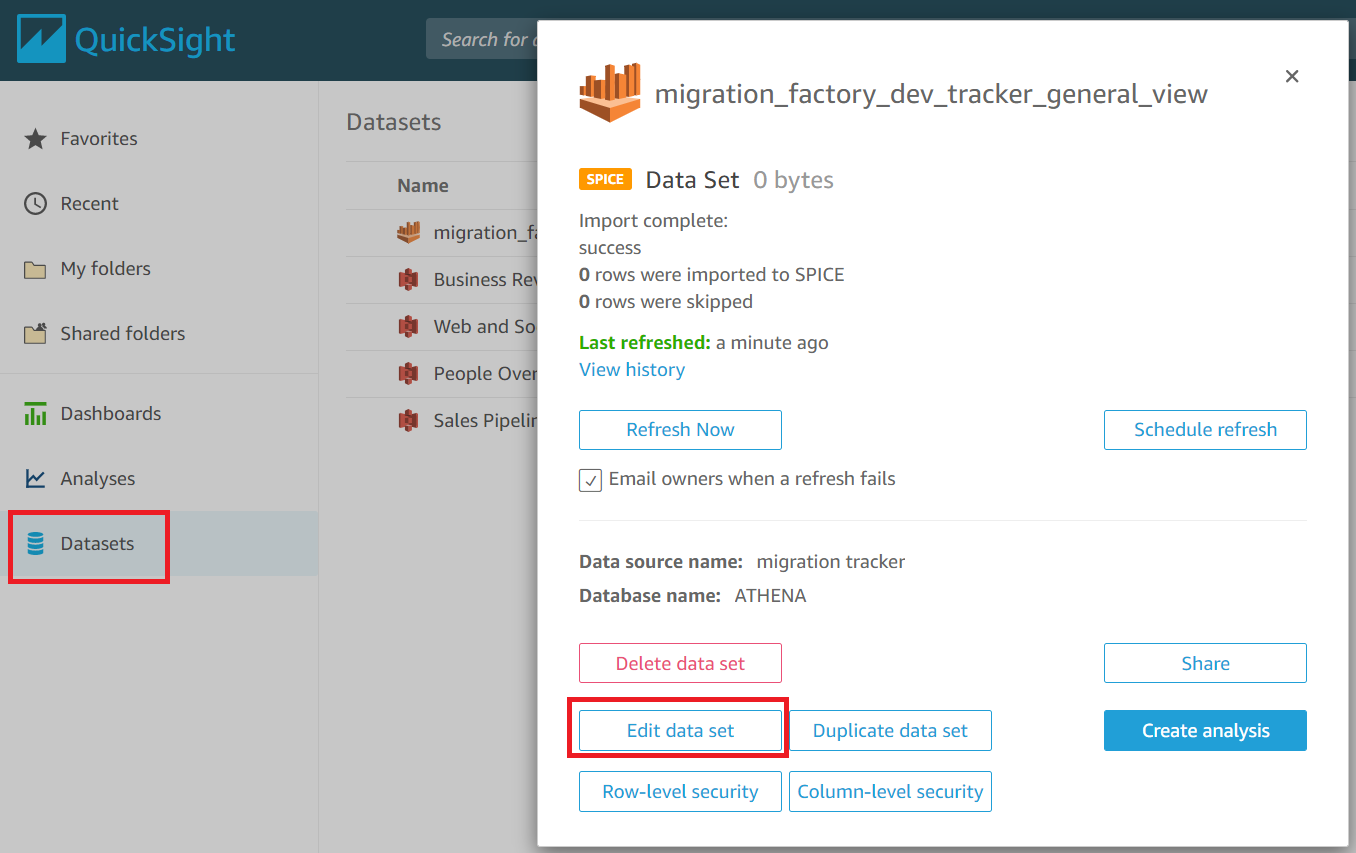Image resolution: width=1356 pixels, height=853 pixels.
Task: Click the Delete data set button
Action: click(680, 663)
